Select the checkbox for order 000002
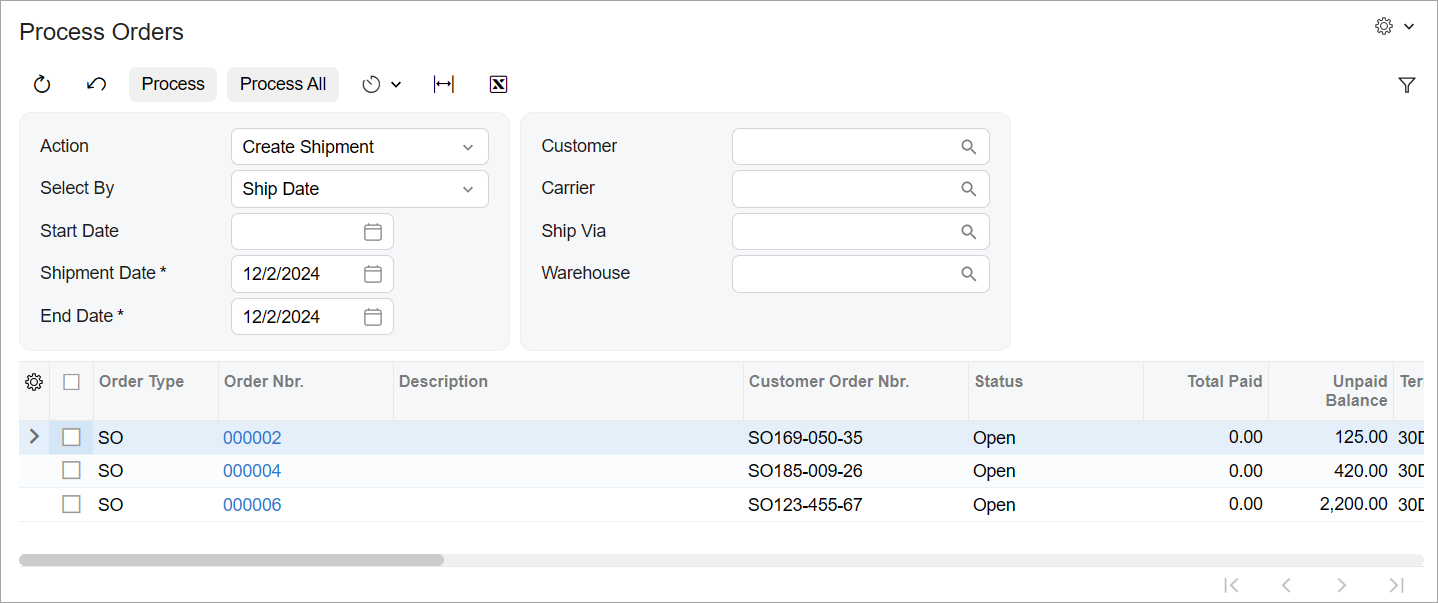 click(x=71, y=437)
